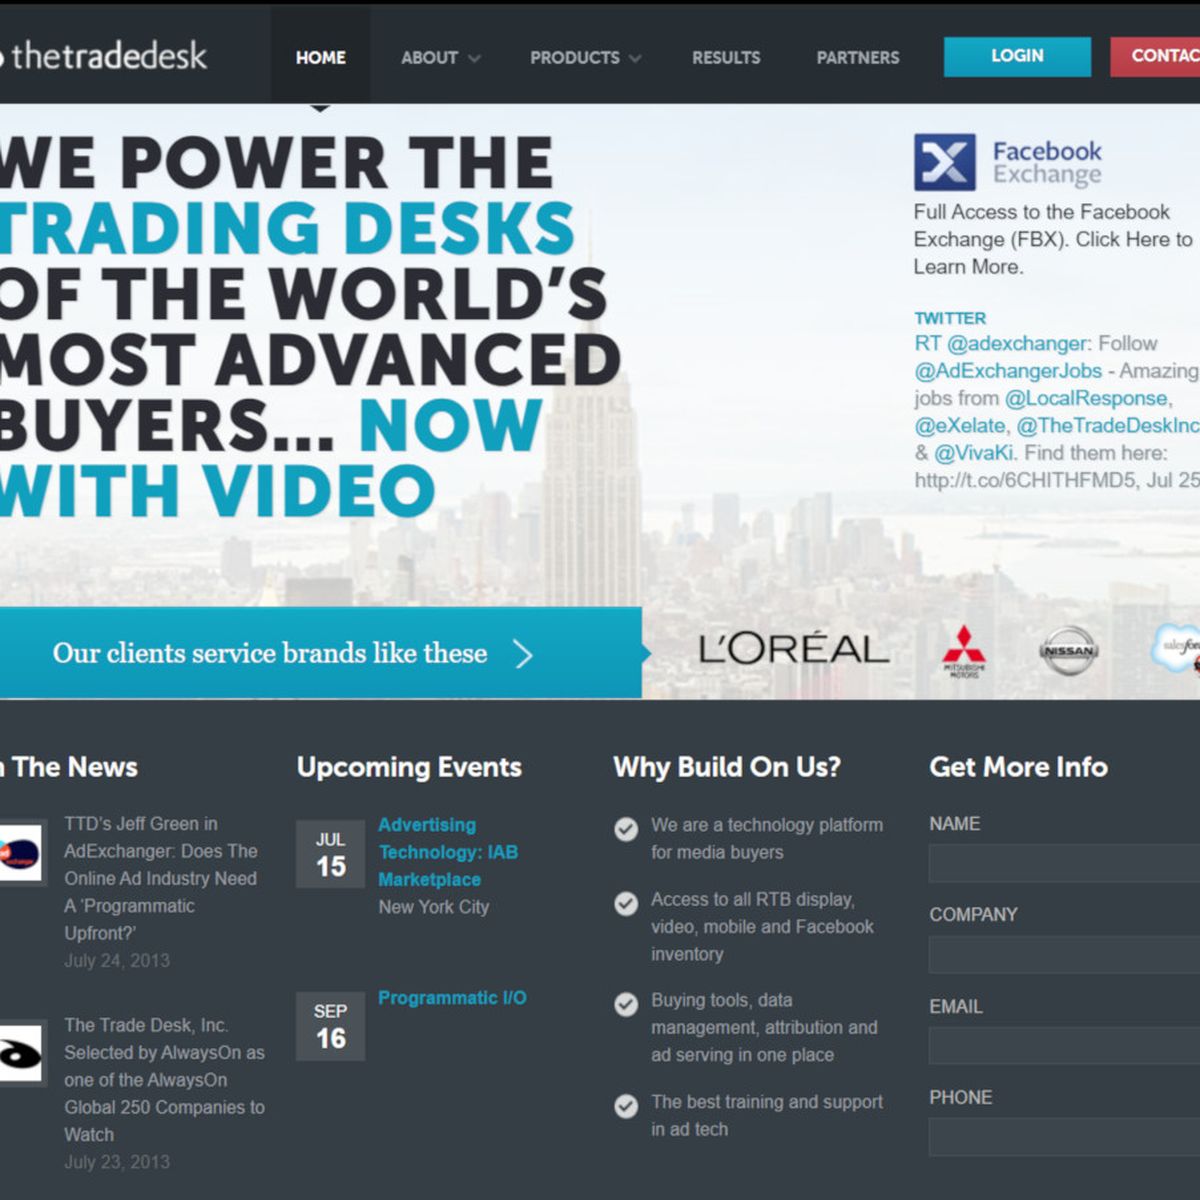Image resolution: width=1200 pixels, height=1200 pixels.
Task: Open the AlwaysOn news thumbnail
Action: pos(20,1053)
